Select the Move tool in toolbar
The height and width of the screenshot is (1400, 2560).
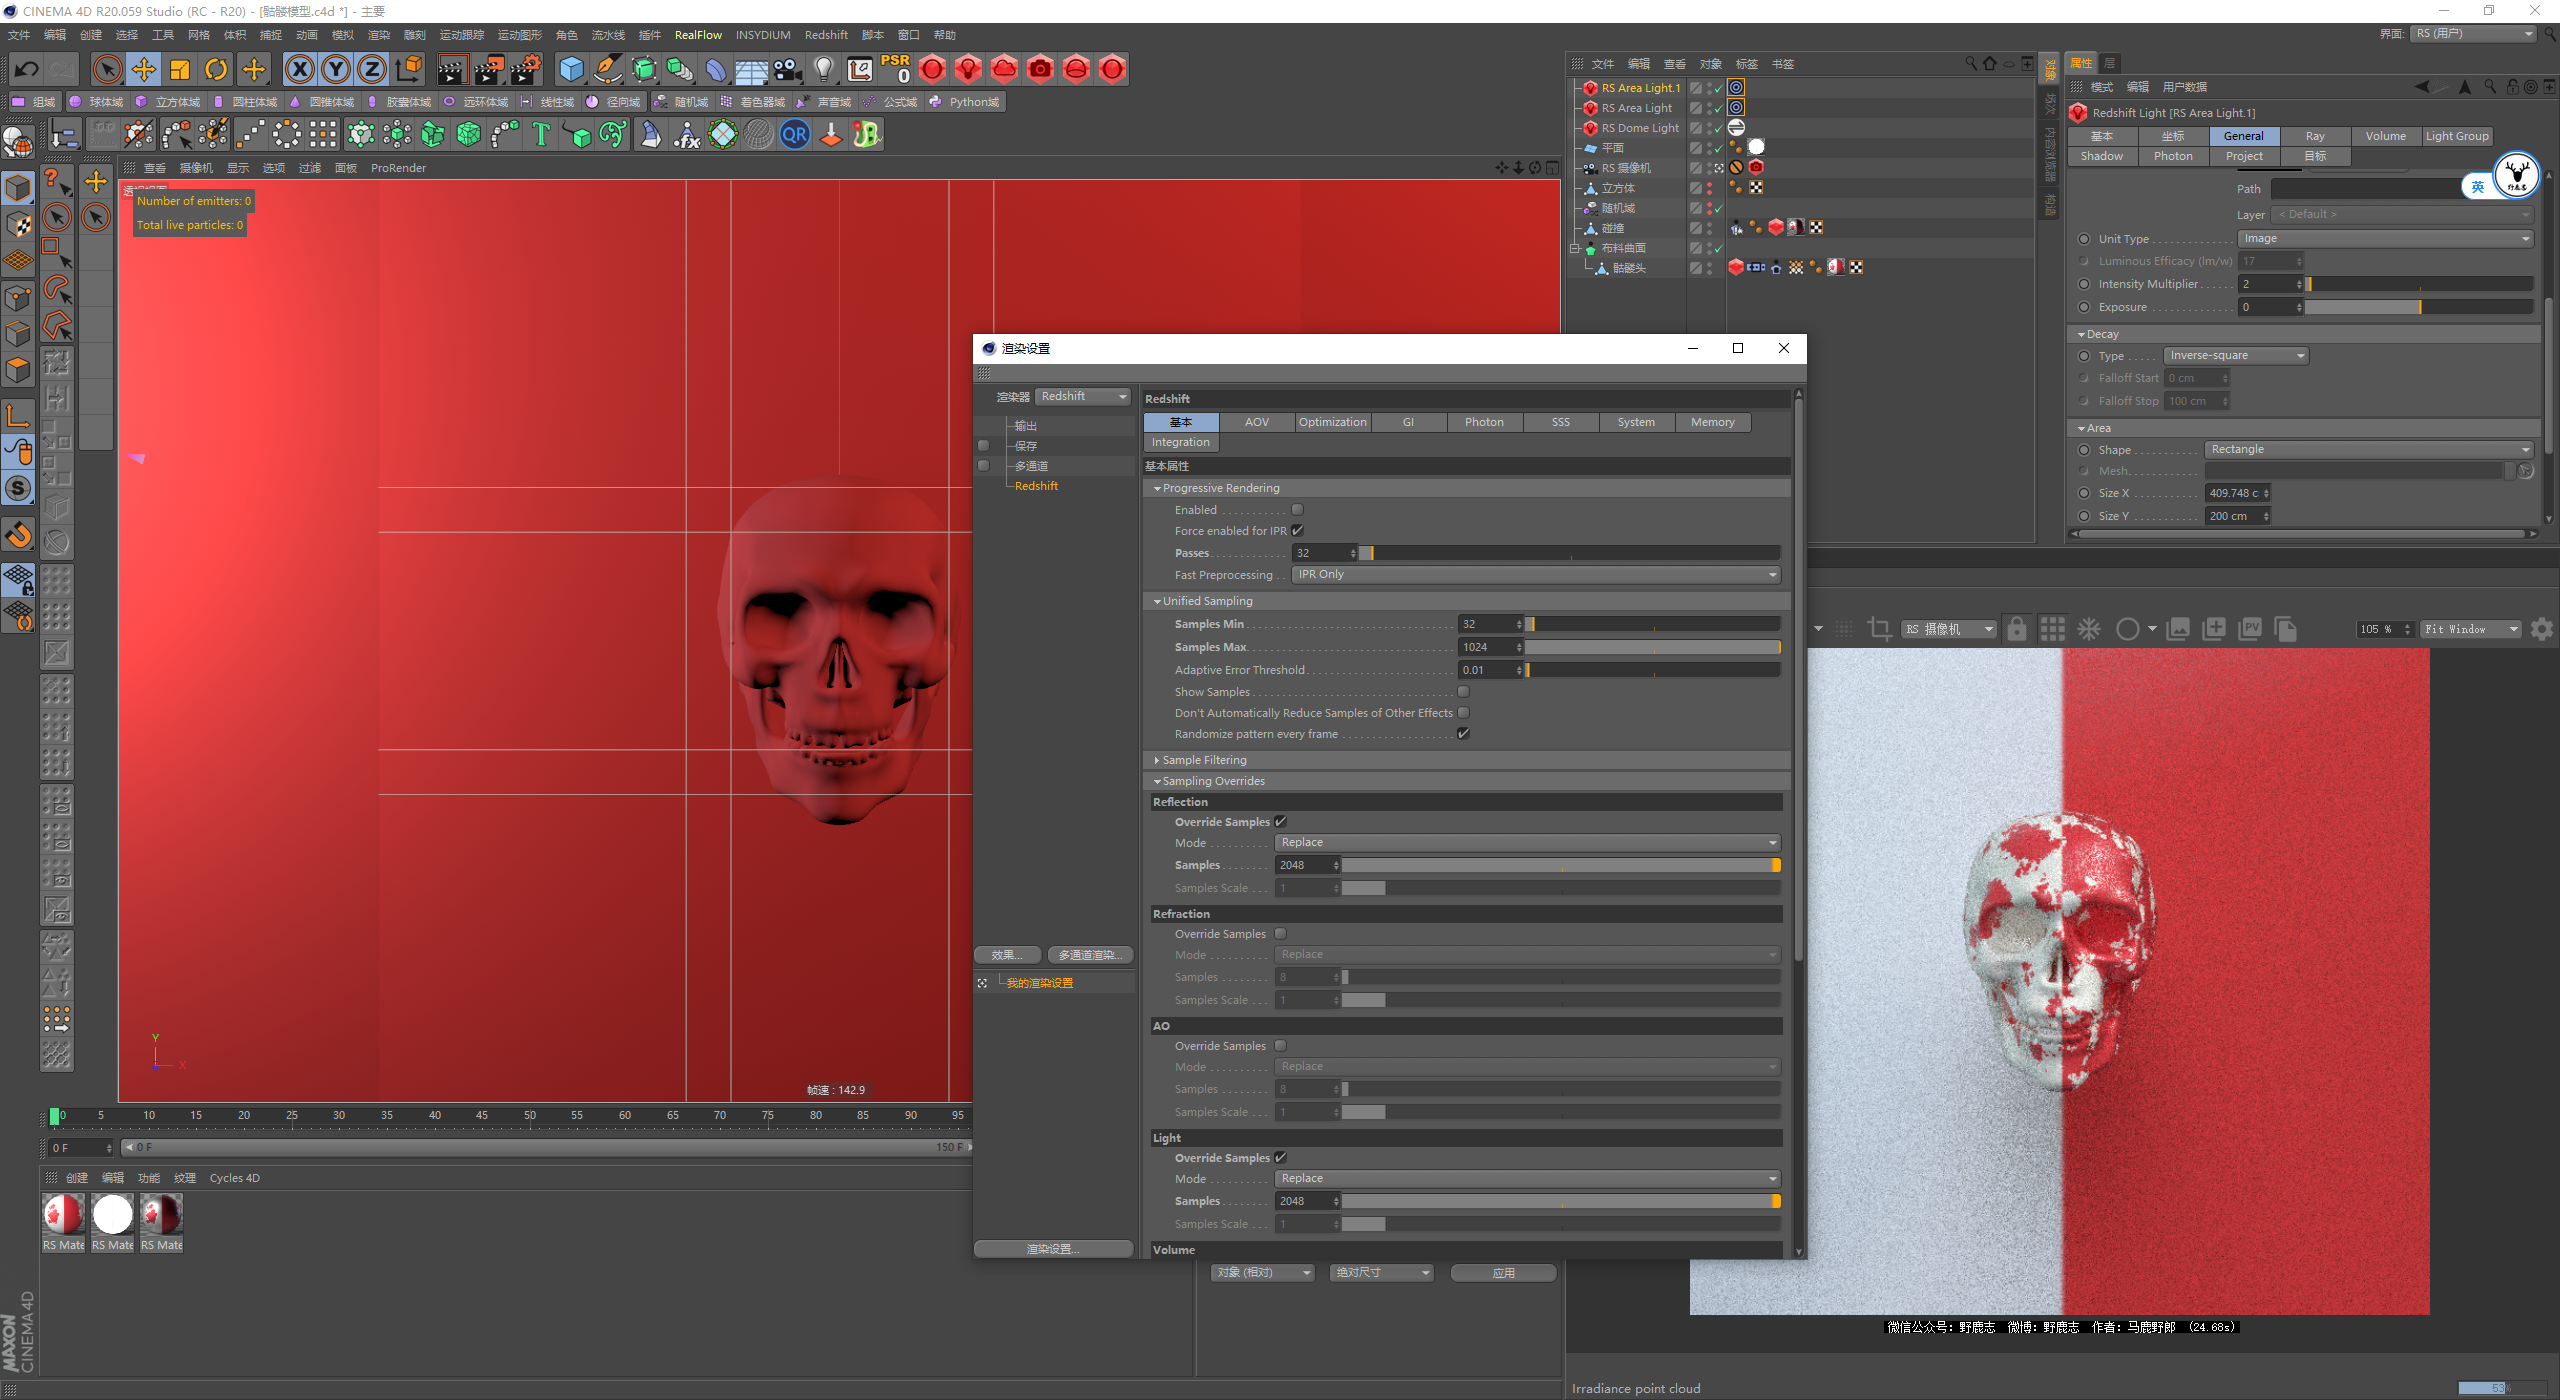pyautogui.click(x=144, y=69)
